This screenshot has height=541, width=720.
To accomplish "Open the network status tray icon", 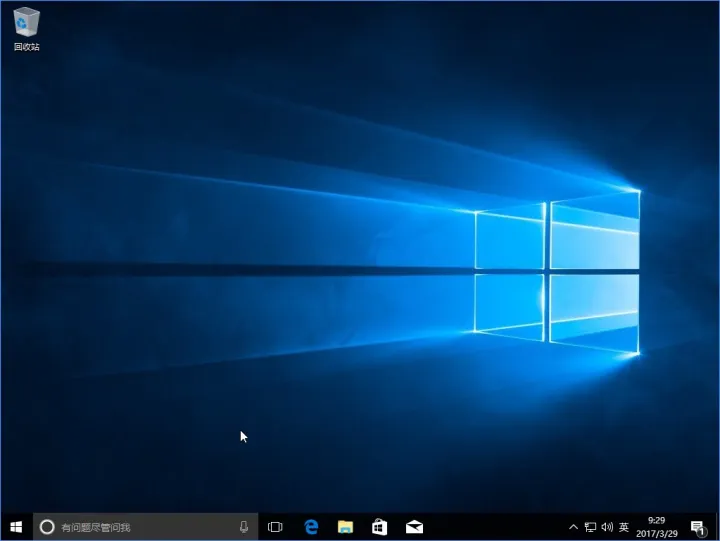I will 590,527.
